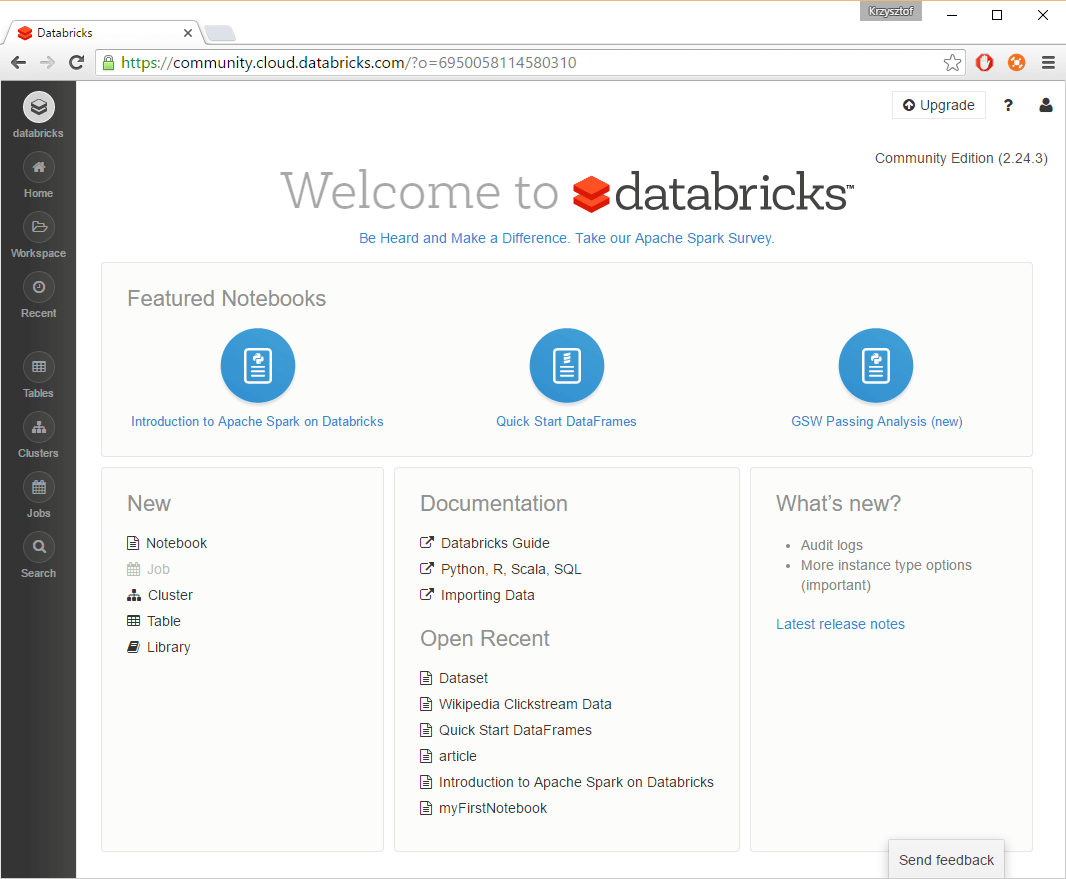Open Introduction to Apache Spark from Open Recent
Viewport: 1066px width, 879px height.
point(576,782)
